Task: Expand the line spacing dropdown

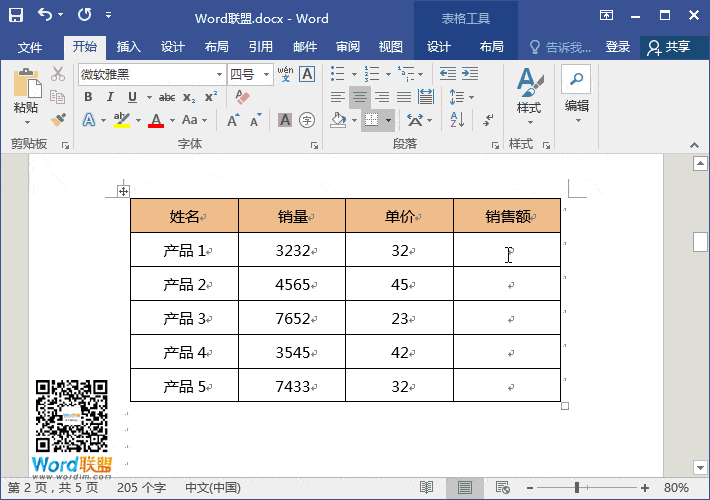Action: click(471, 97)
